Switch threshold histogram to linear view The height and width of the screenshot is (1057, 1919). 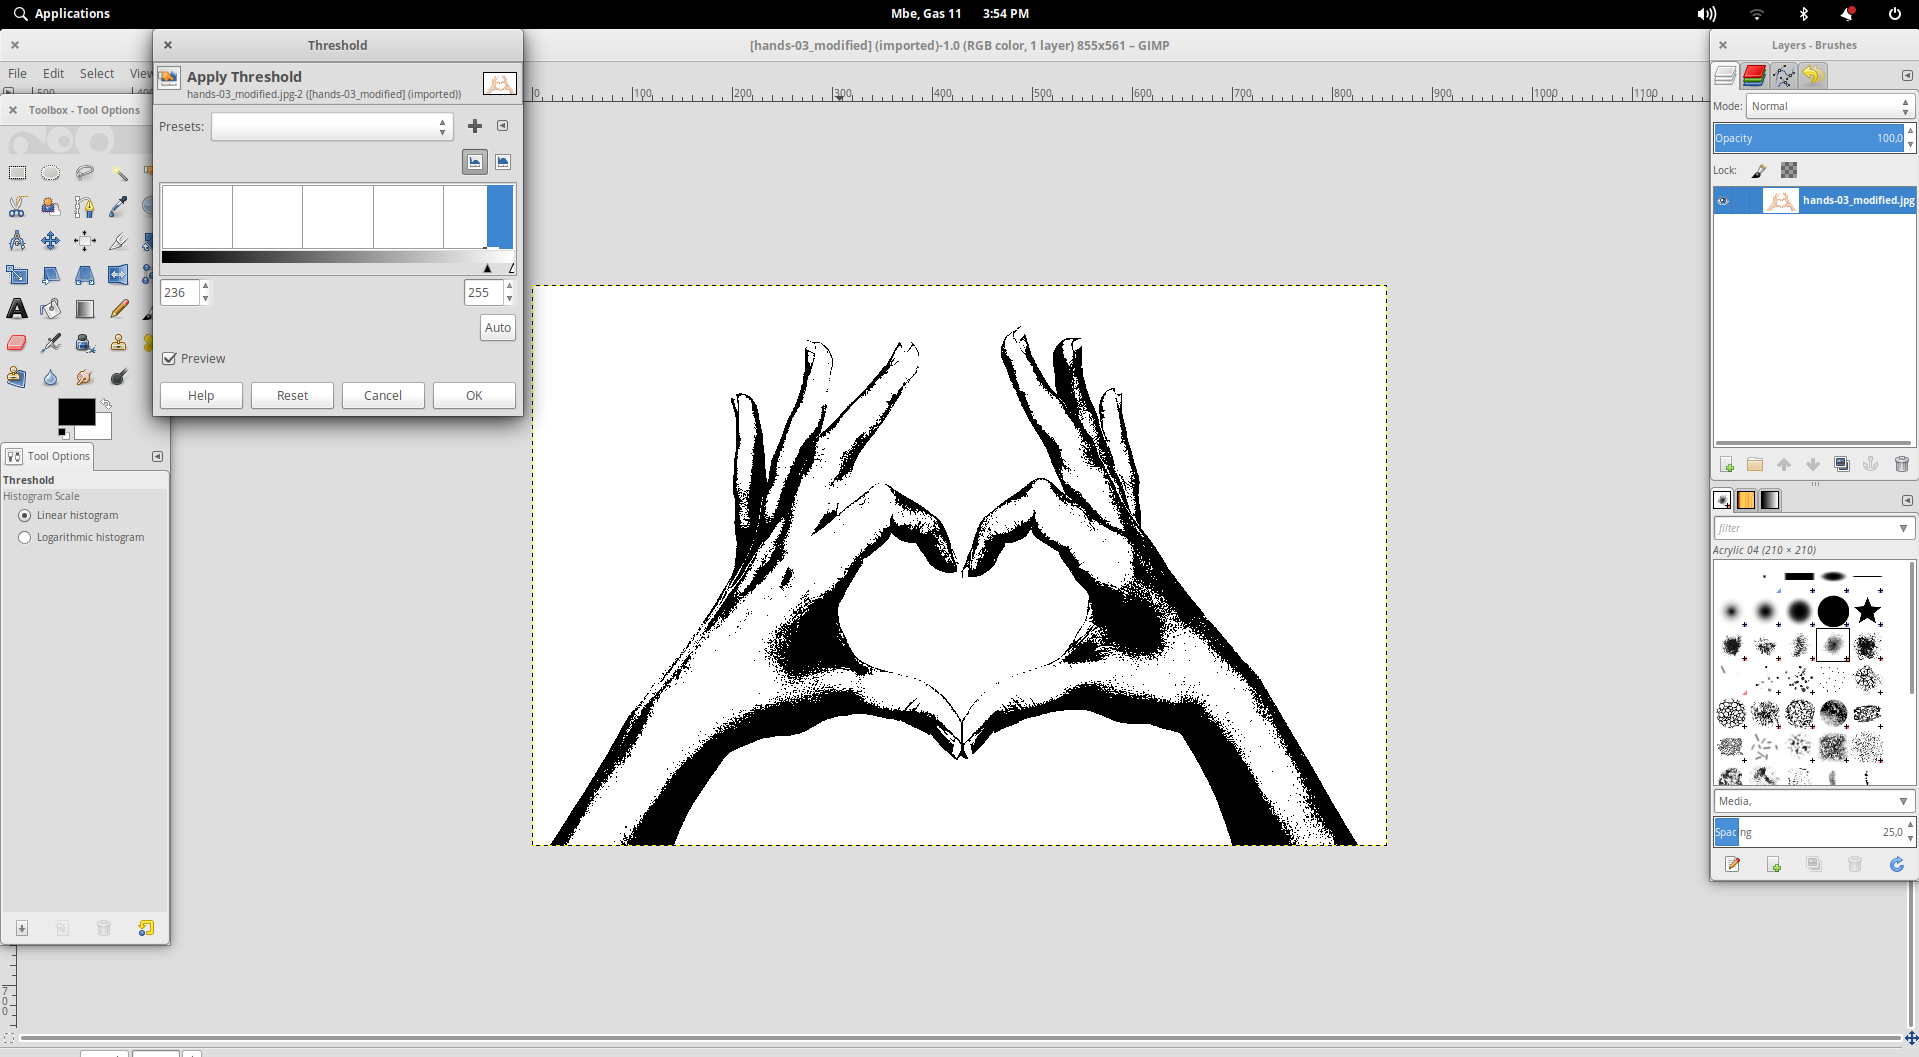pyautogui.click(x=475, y=162)
